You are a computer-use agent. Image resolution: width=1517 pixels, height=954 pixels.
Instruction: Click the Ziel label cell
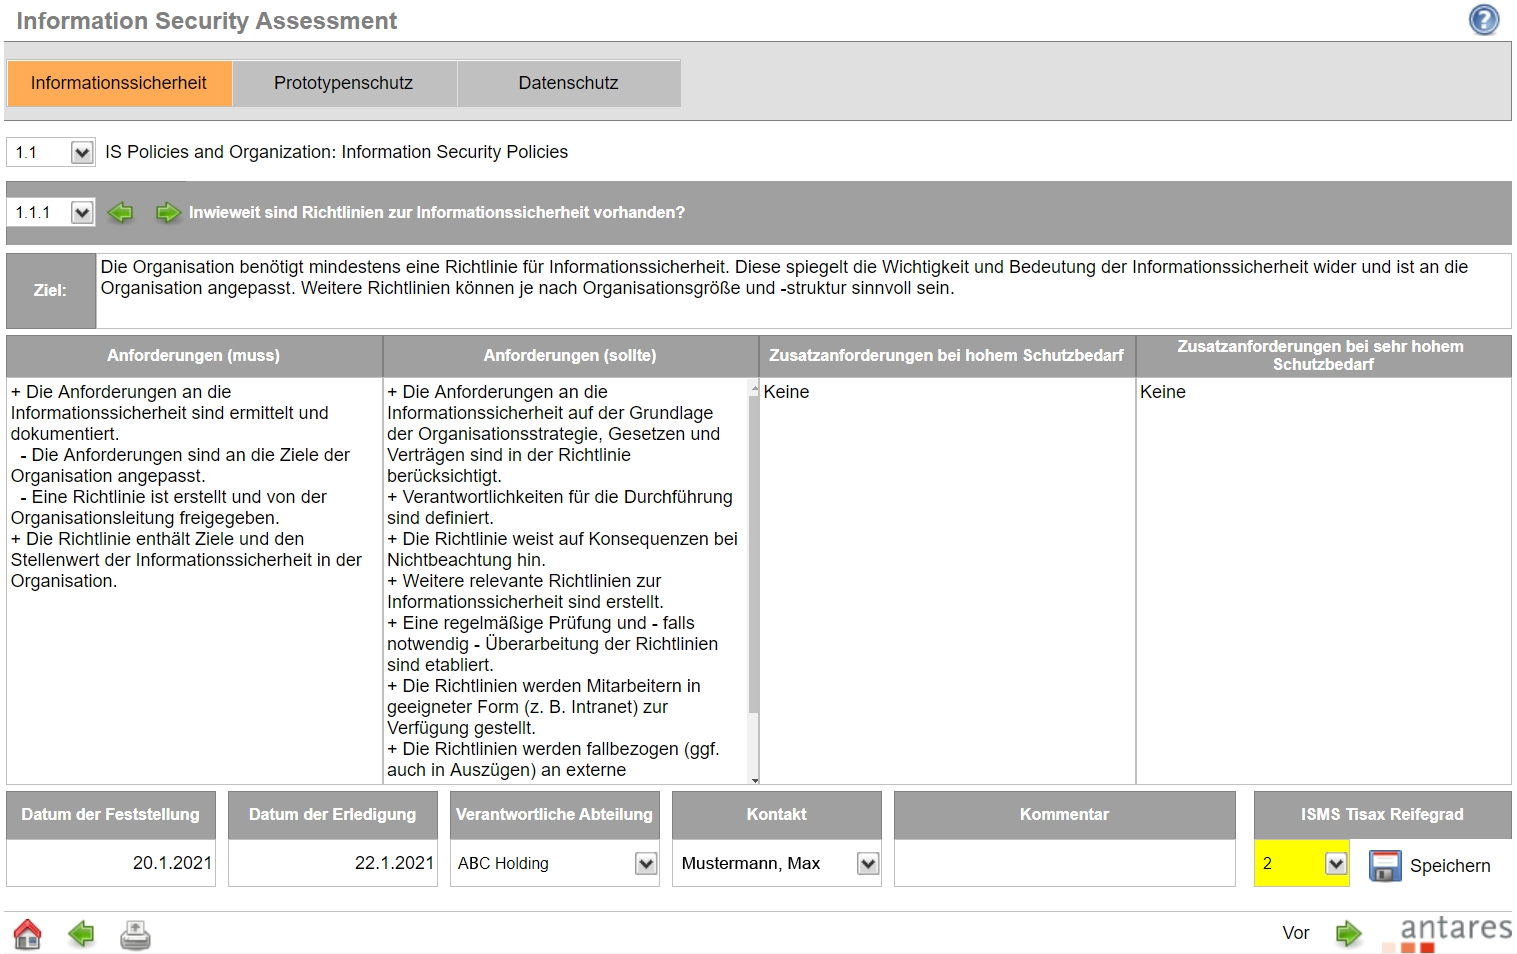(x=51, y=291)
